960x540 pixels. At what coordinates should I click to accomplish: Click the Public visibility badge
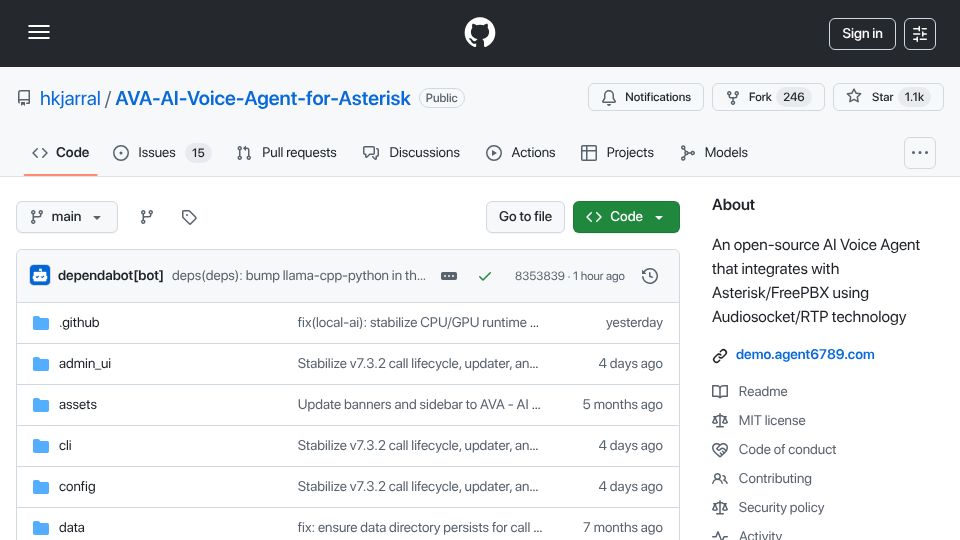click(441, 98)
